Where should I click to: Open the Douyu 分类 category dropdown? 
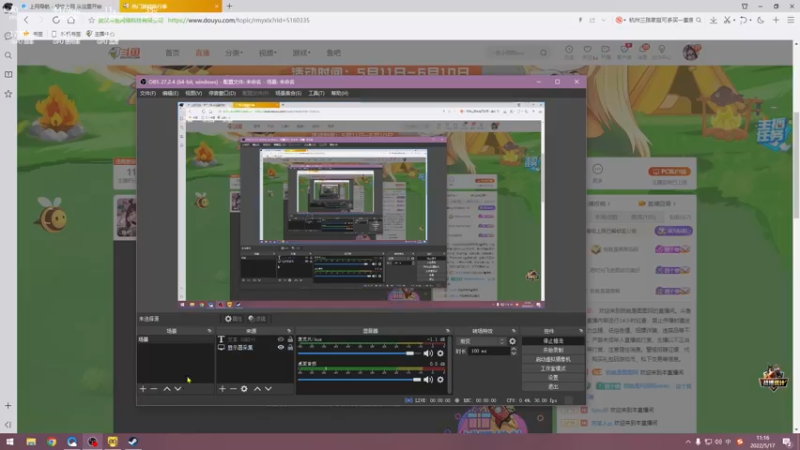point(234,53)
